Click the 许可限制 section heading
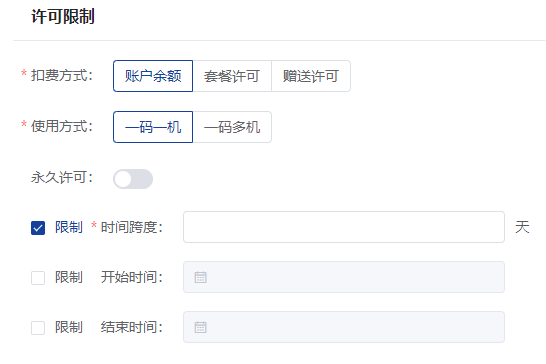Screen dimensions: 546x364 [x=63, y=16]
